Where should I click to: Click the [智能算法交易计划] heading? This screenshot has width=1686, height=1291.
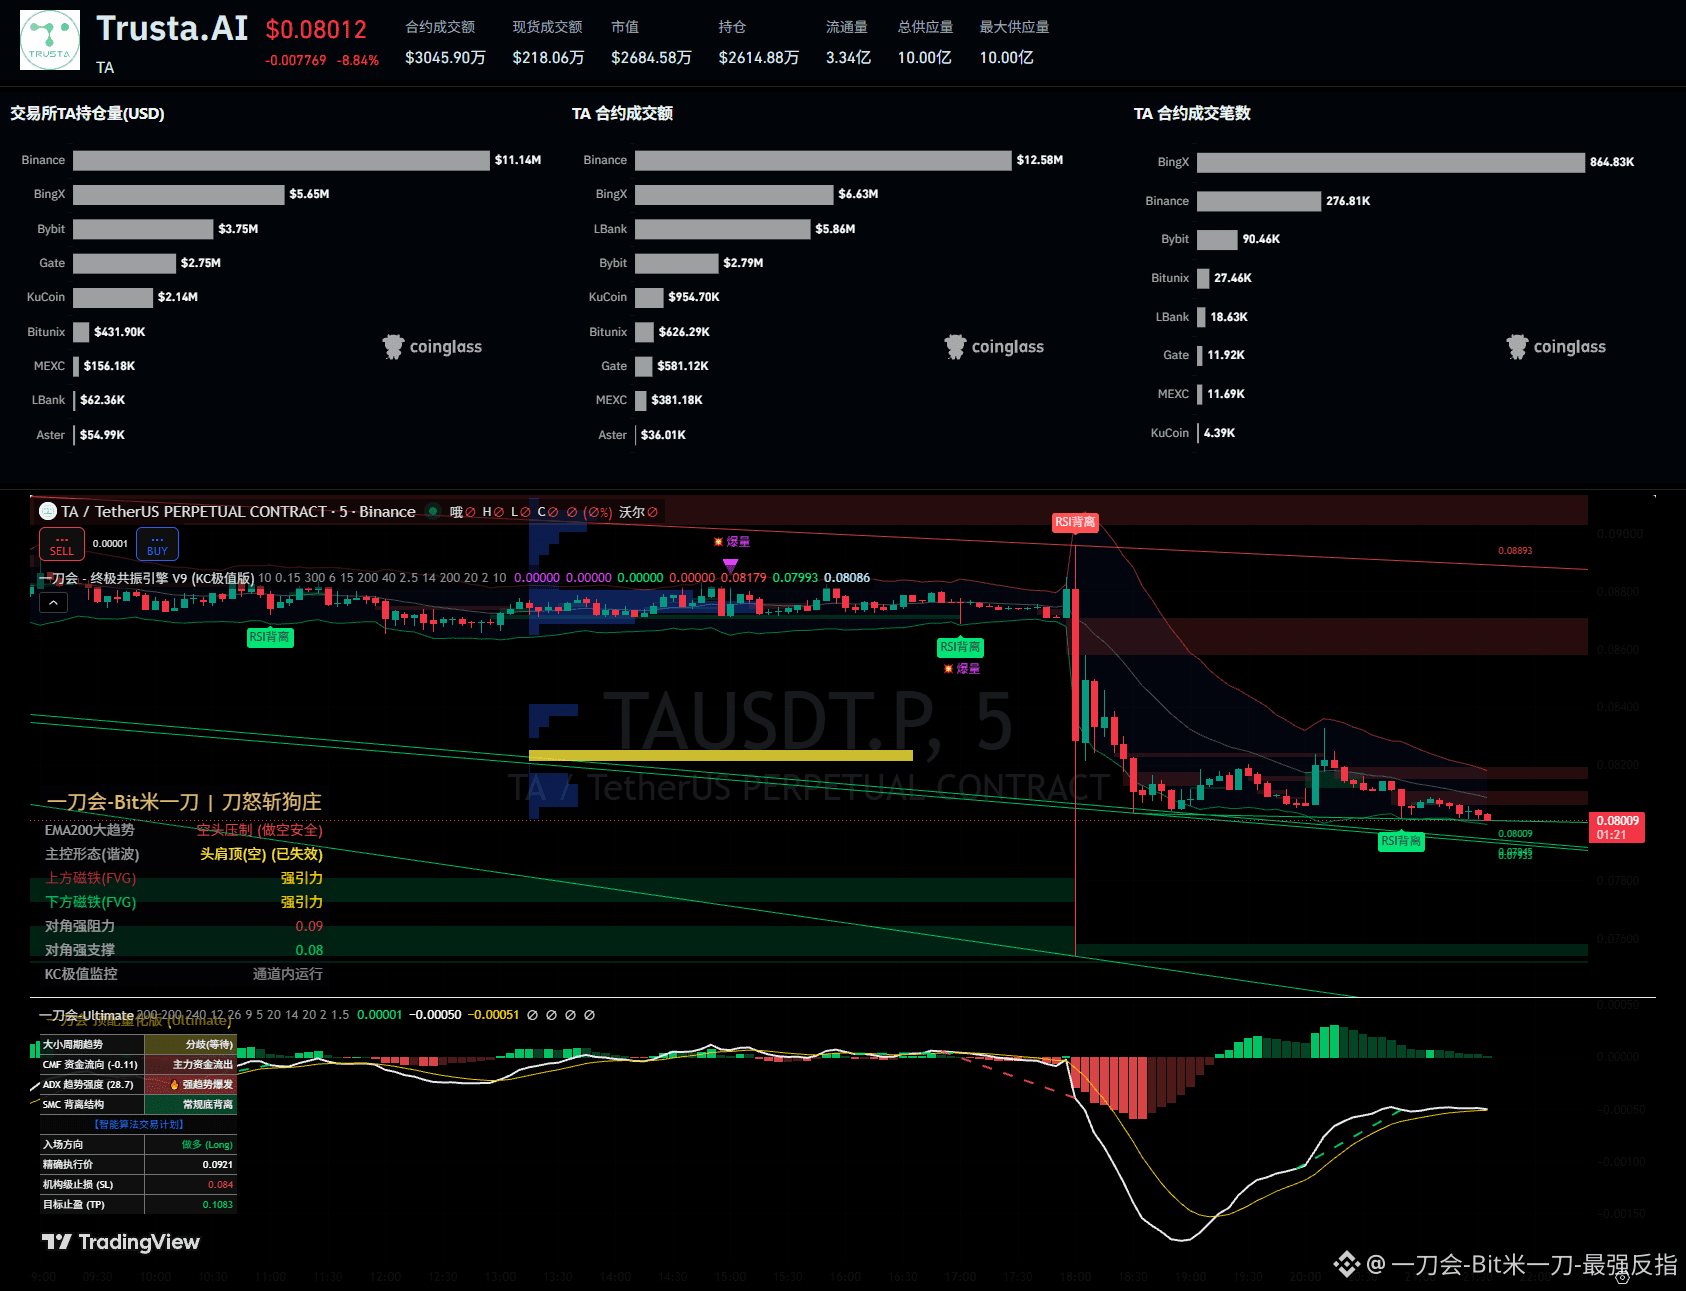138,1125
